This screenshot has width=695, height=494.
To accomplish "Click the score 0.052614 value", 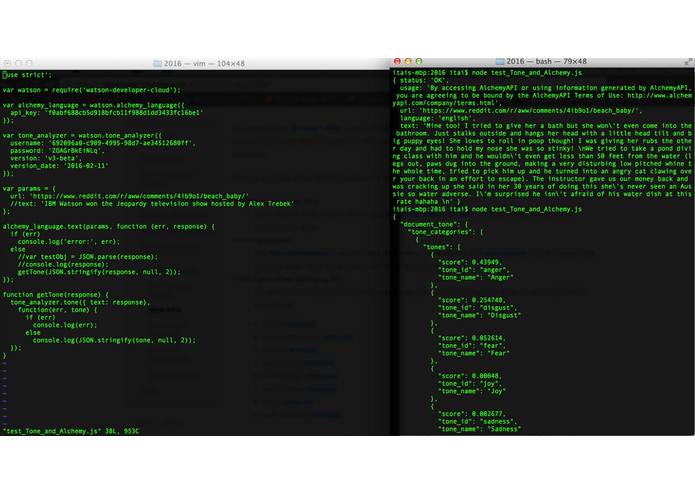I will [489, 338].
